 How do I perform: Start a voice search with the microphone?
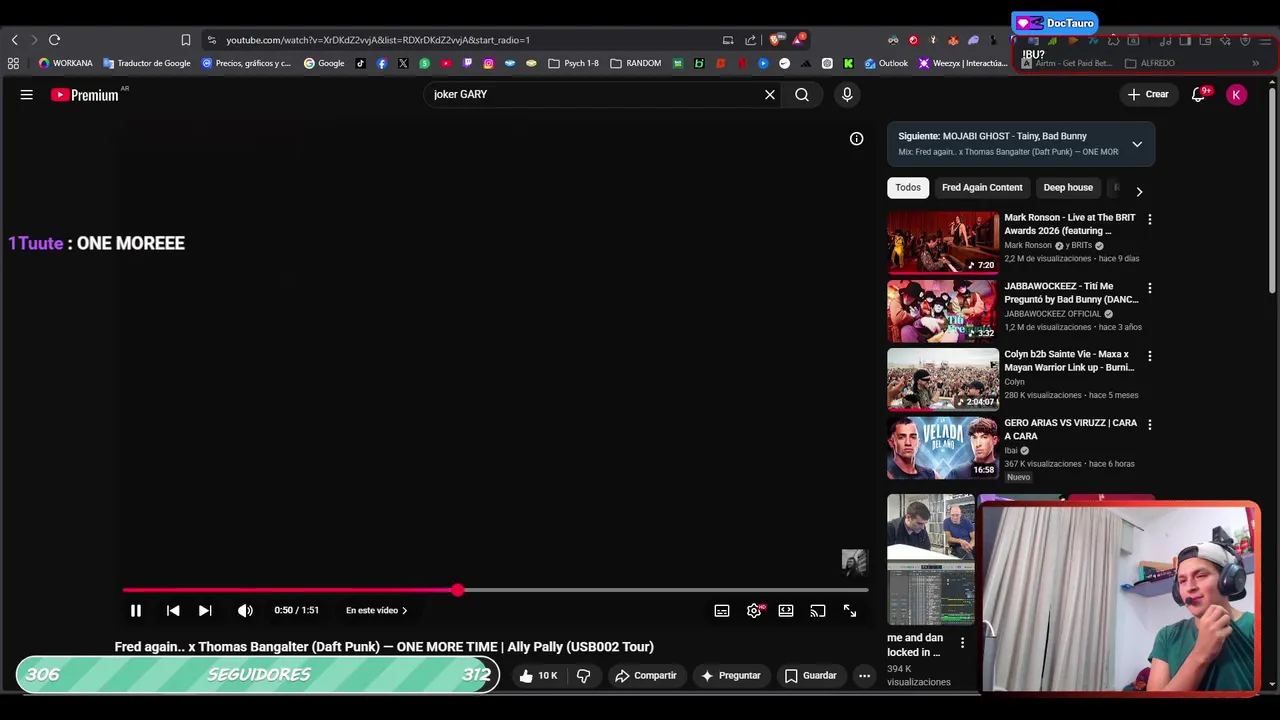point(847,94)
